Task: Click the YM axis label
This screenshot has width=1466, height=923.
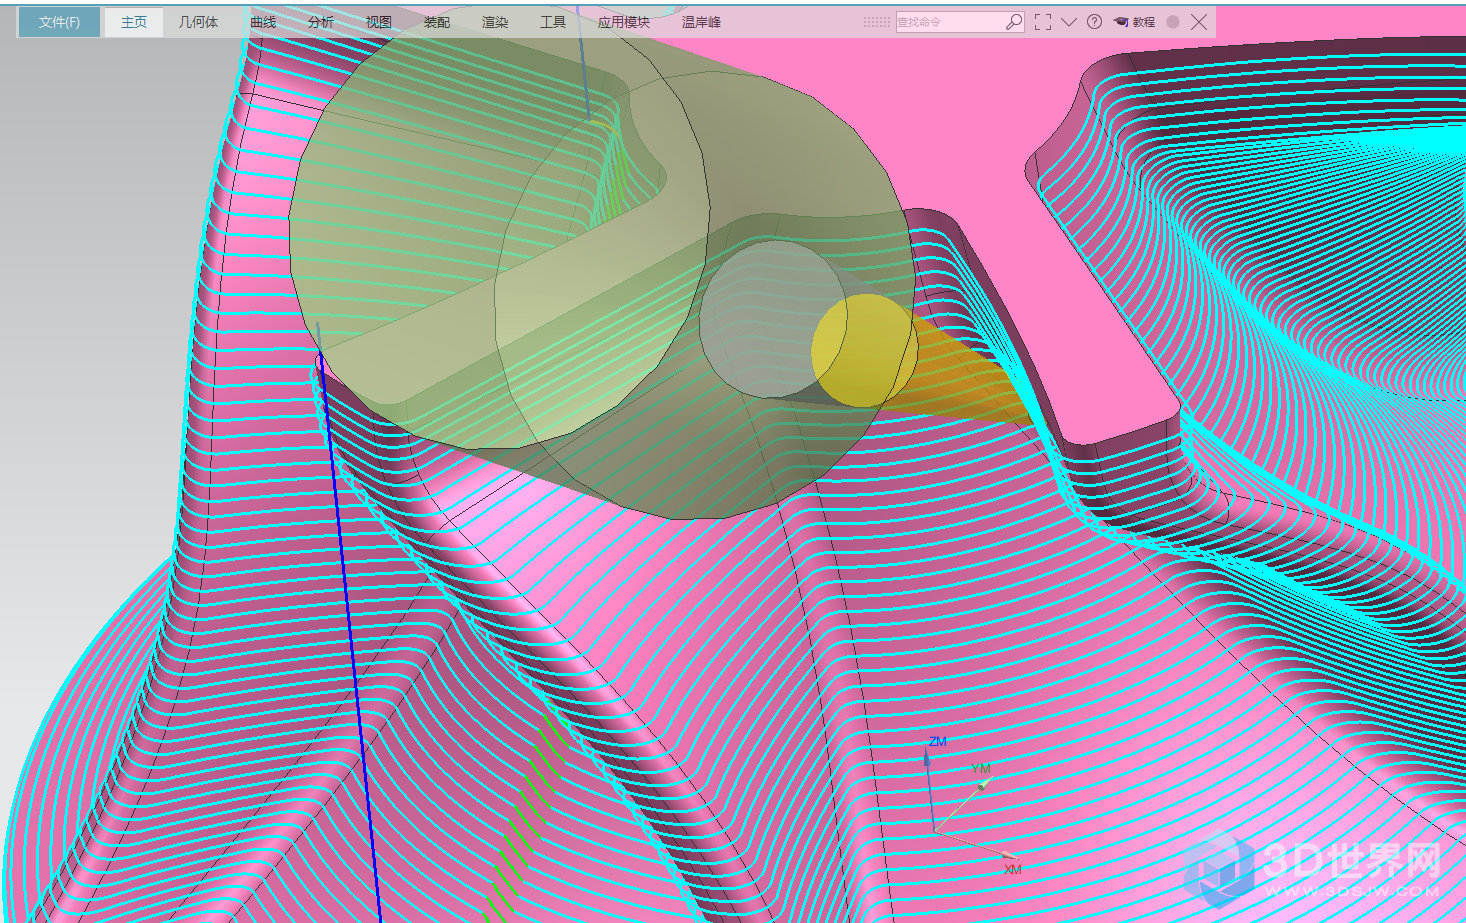Action: click(x=981, y=768)
